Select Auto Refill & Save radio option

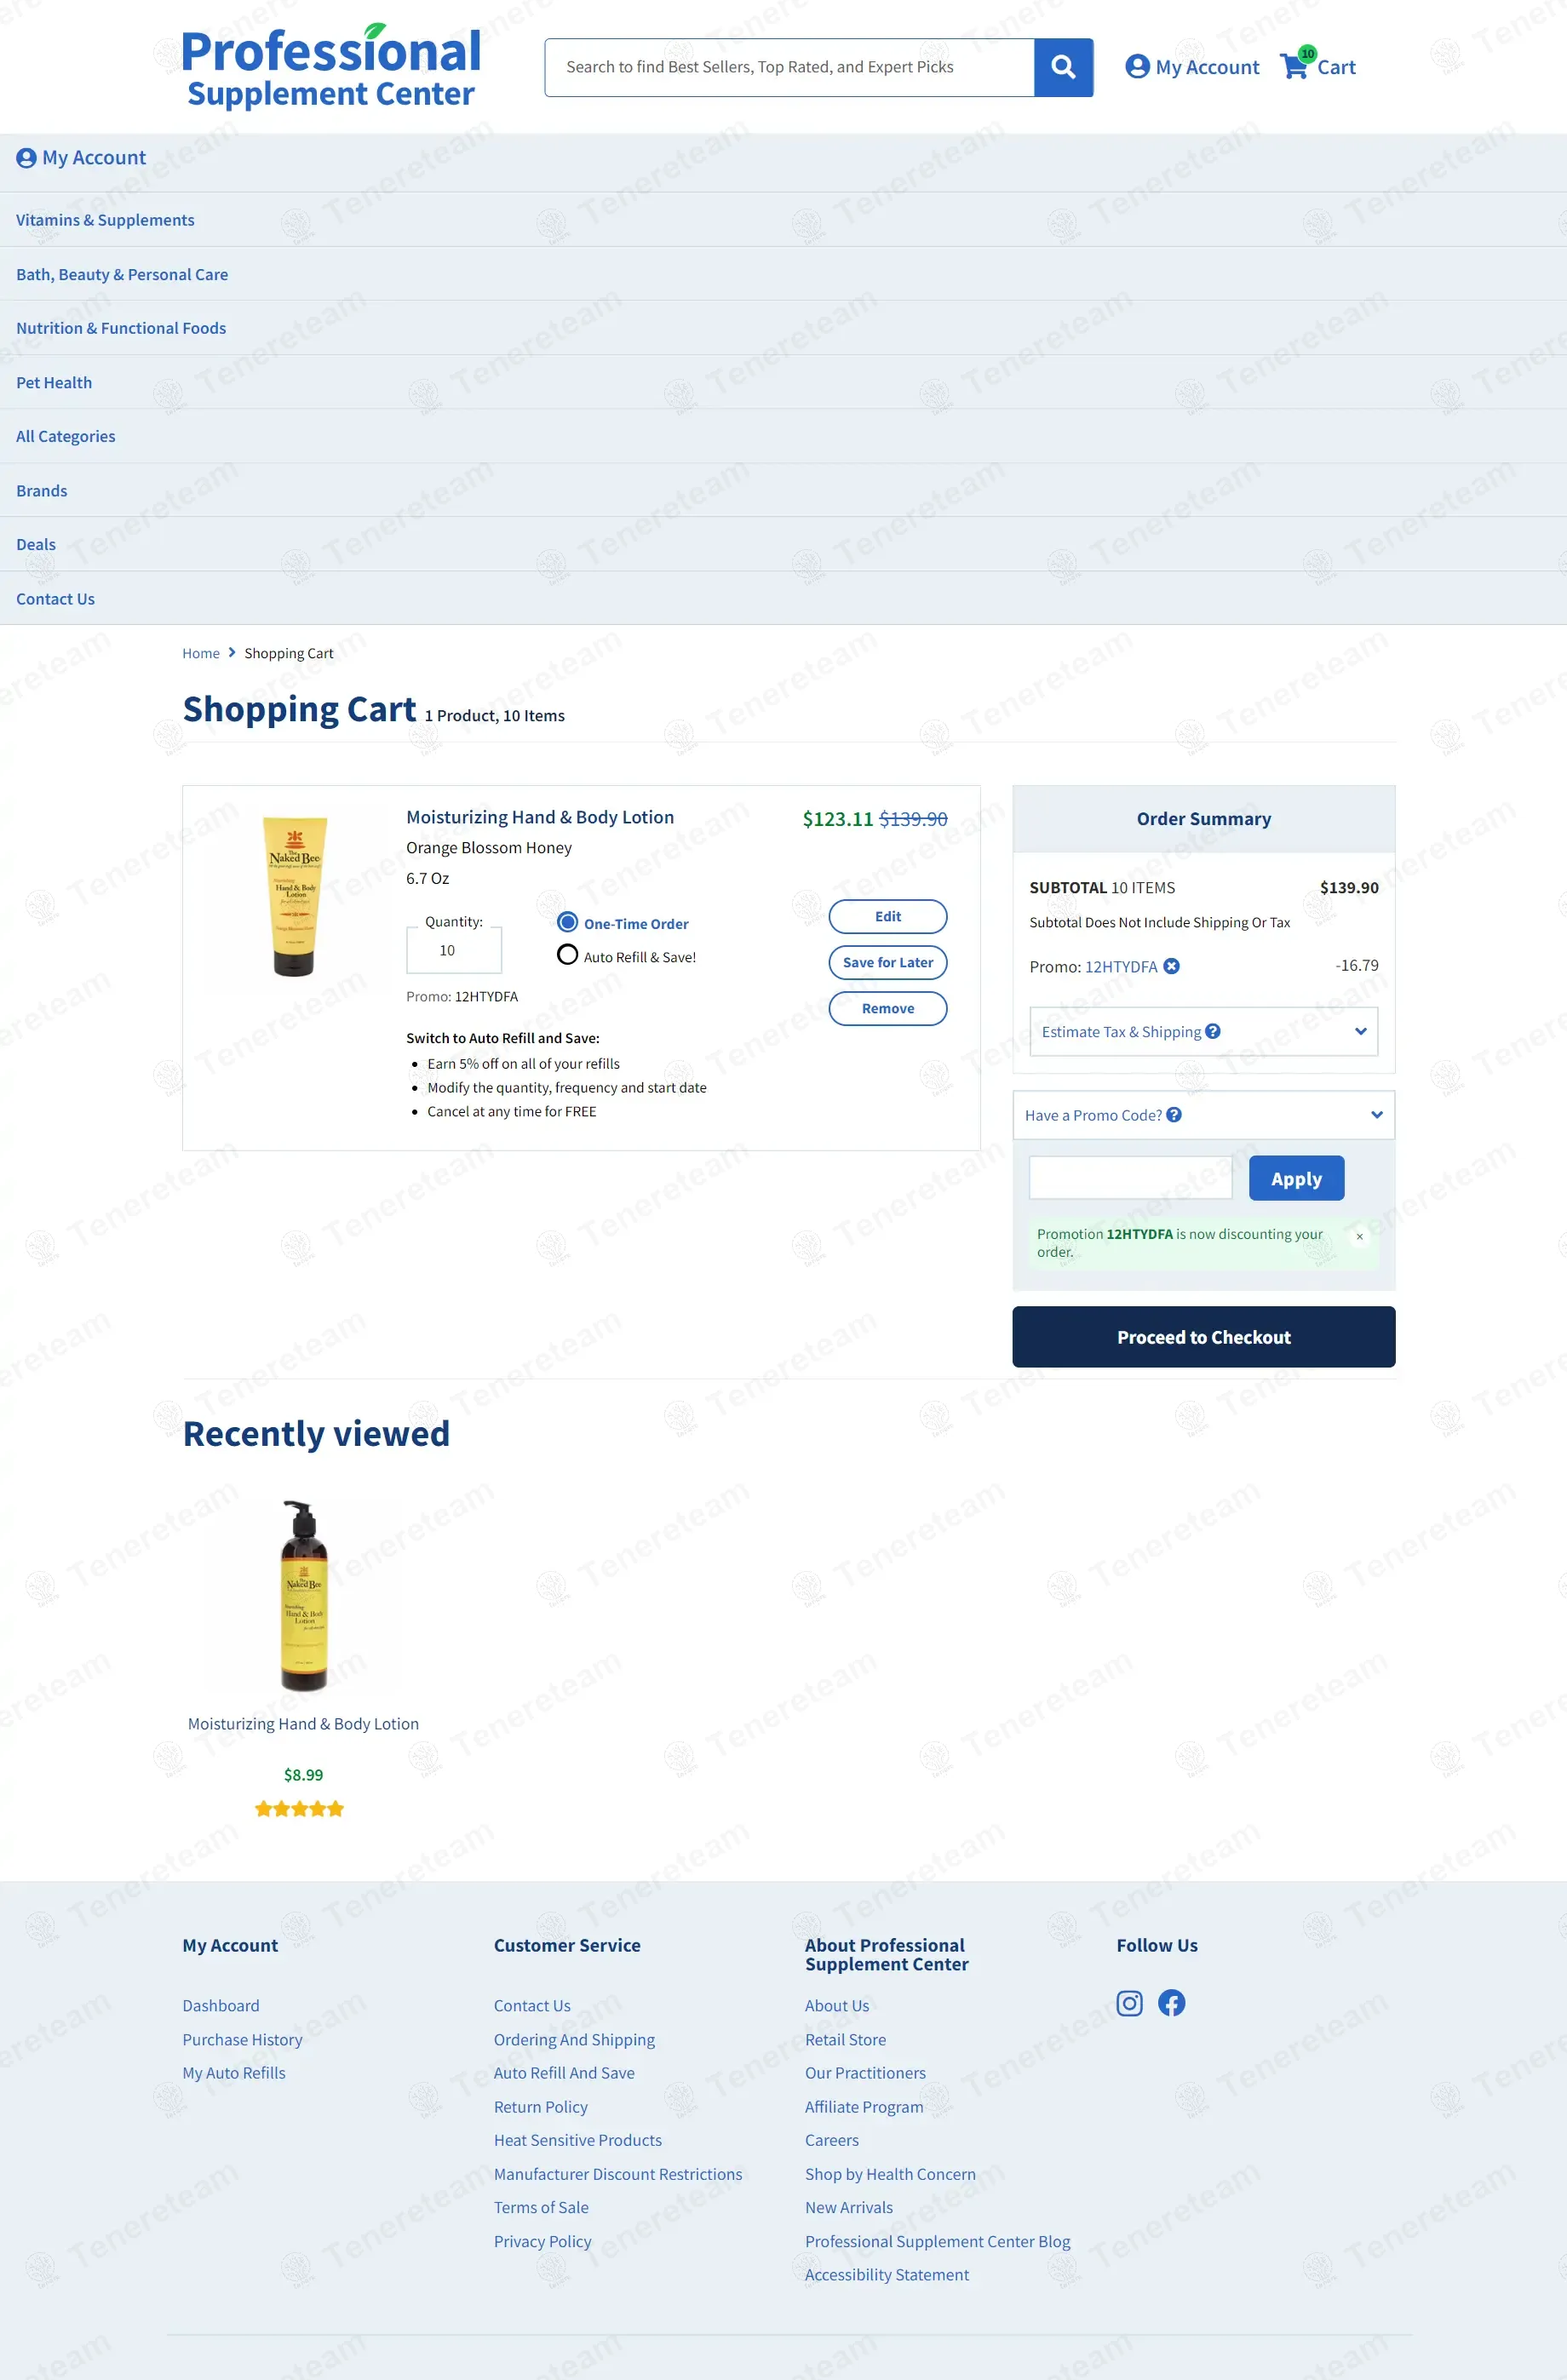point(567,955)
